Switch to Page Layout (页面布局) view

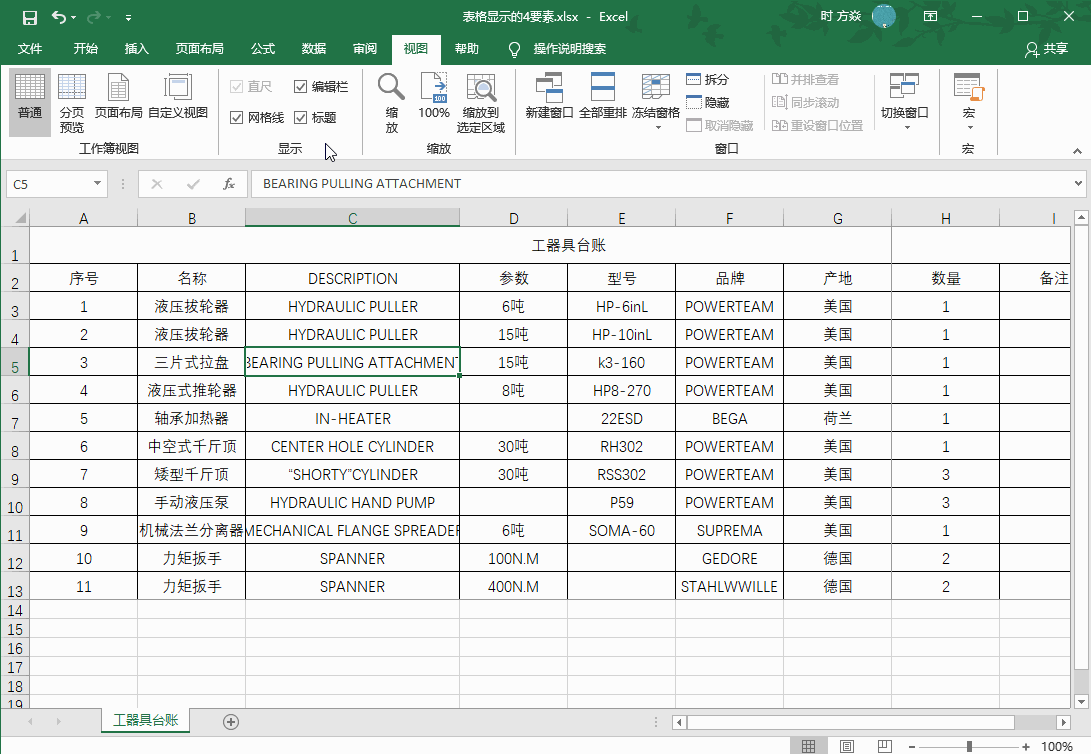tap(118, 96)
